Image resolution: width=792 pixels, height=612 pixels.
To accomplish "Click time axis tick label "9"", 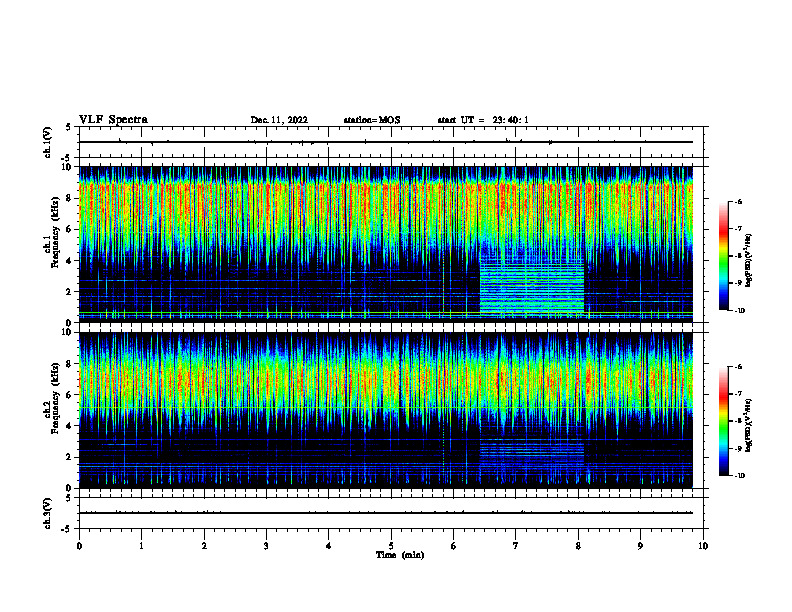I will (640, 546).
